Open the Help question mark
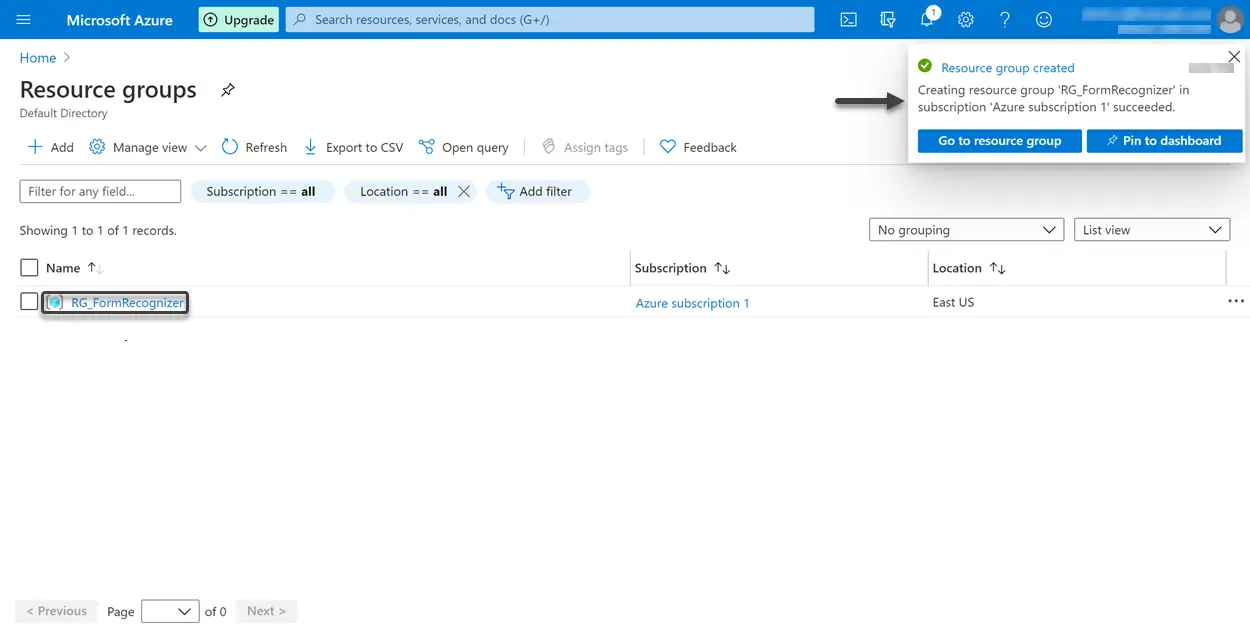This screenshot has height=642, width=1250. pyautogui.click(x=1005, y=20)
